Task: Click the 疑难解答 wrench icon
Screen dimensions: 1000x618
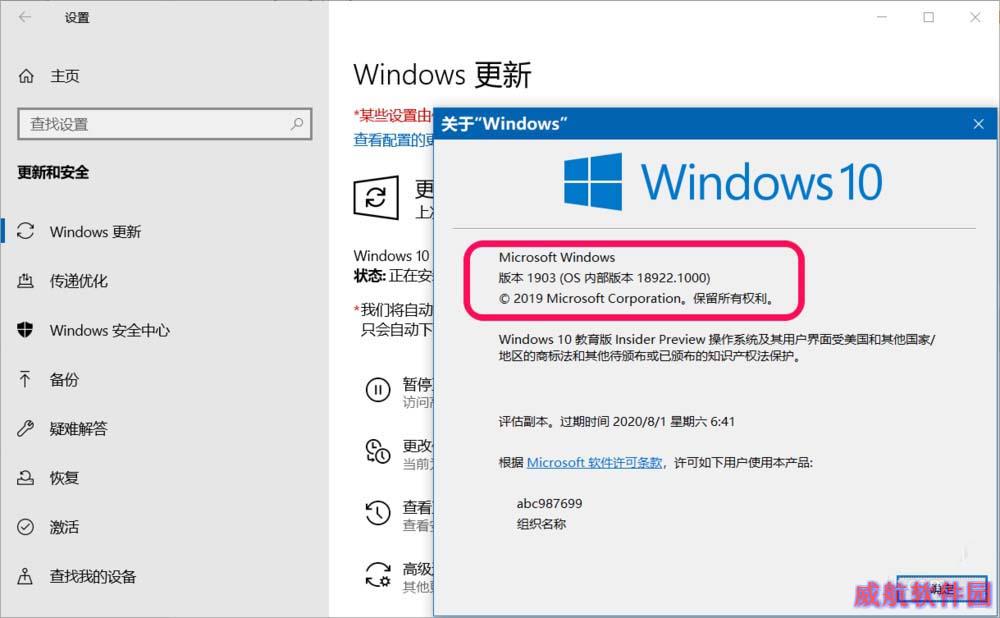Action: pyautogui.click(x=26, y=429)
